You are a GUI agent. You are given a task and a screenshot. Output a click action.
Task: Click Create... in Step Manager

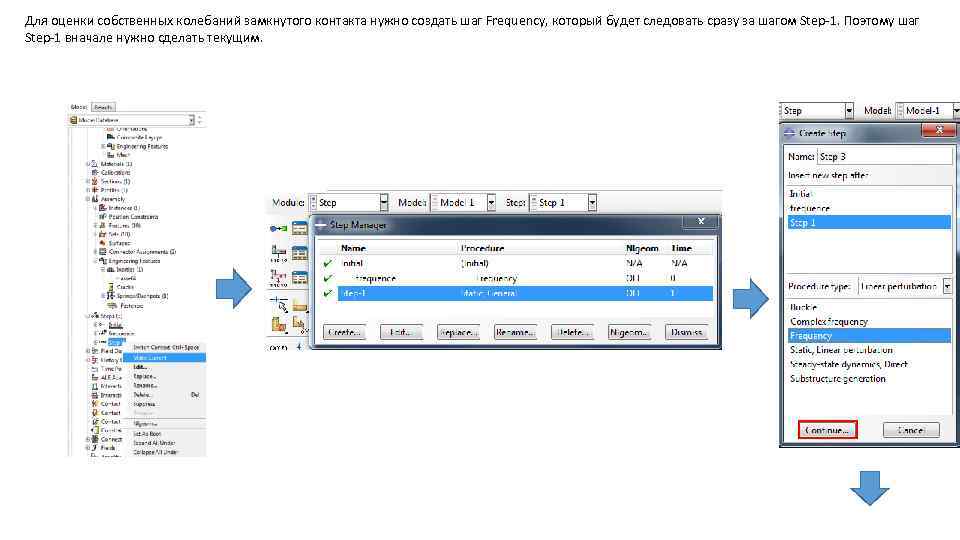pyautogui.click(x=344, y=332)
